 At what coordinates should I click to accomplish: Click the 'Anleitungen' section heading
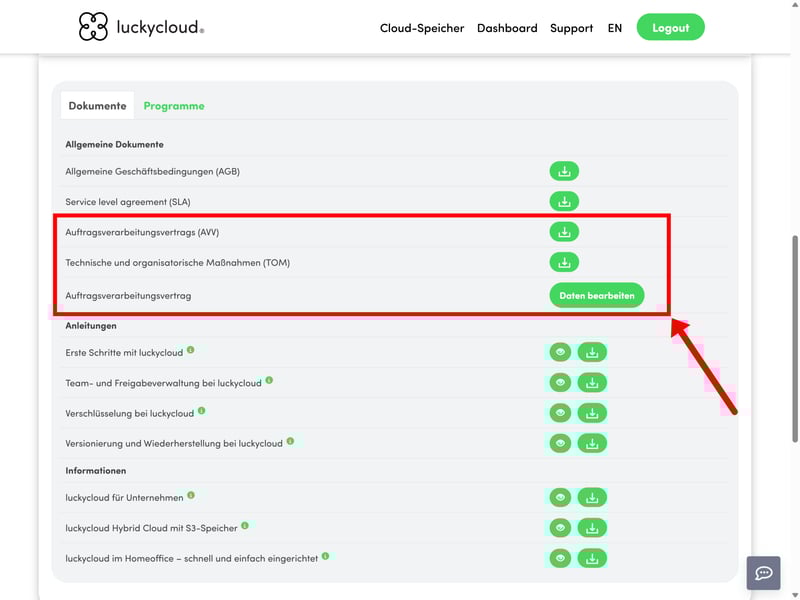coord(91,326)
